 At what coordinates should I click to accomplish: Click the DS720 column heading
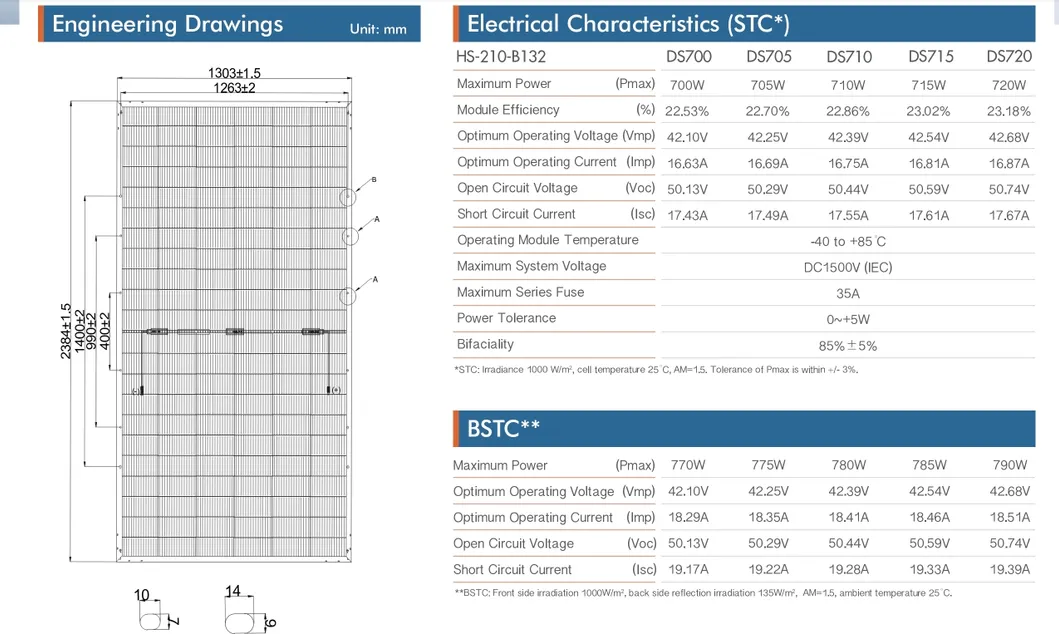pos(1009,57)
